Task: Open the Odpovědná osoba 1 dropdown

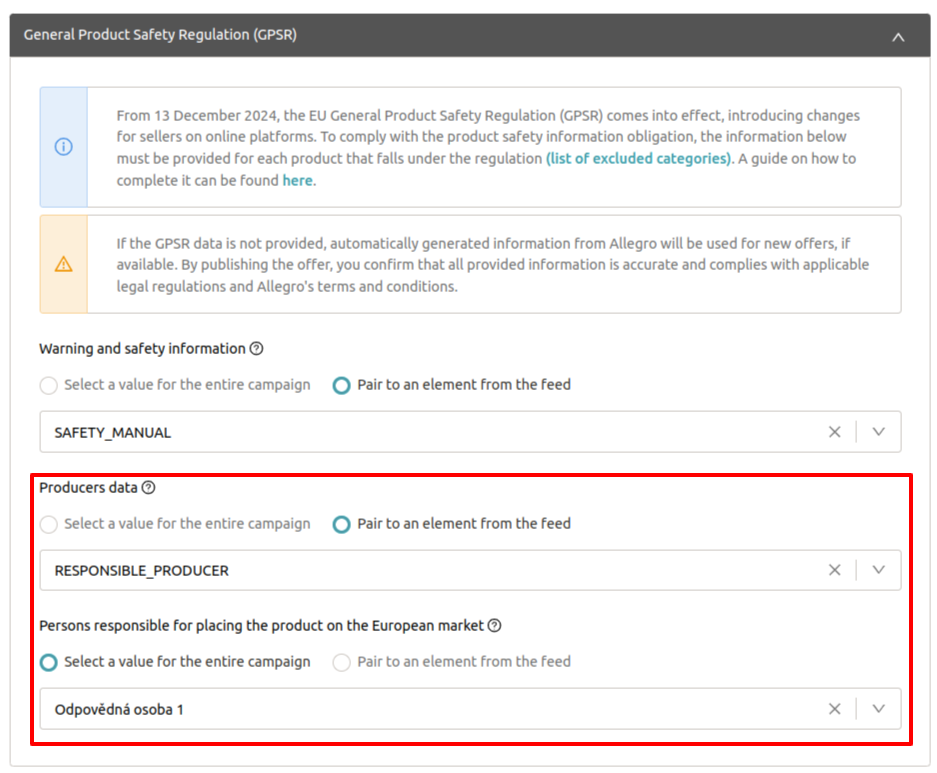Action: coord(879,709)
